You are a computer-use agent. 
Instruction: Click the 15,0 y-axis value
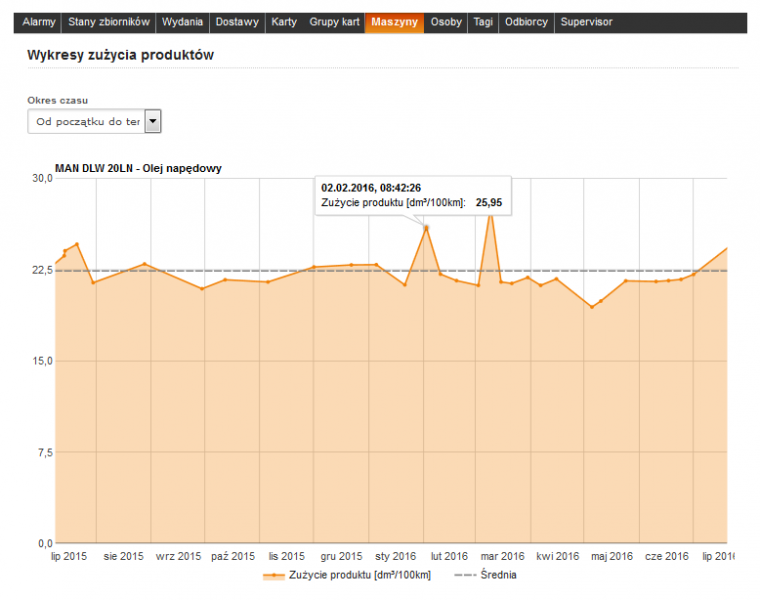[x=42, y=361]
